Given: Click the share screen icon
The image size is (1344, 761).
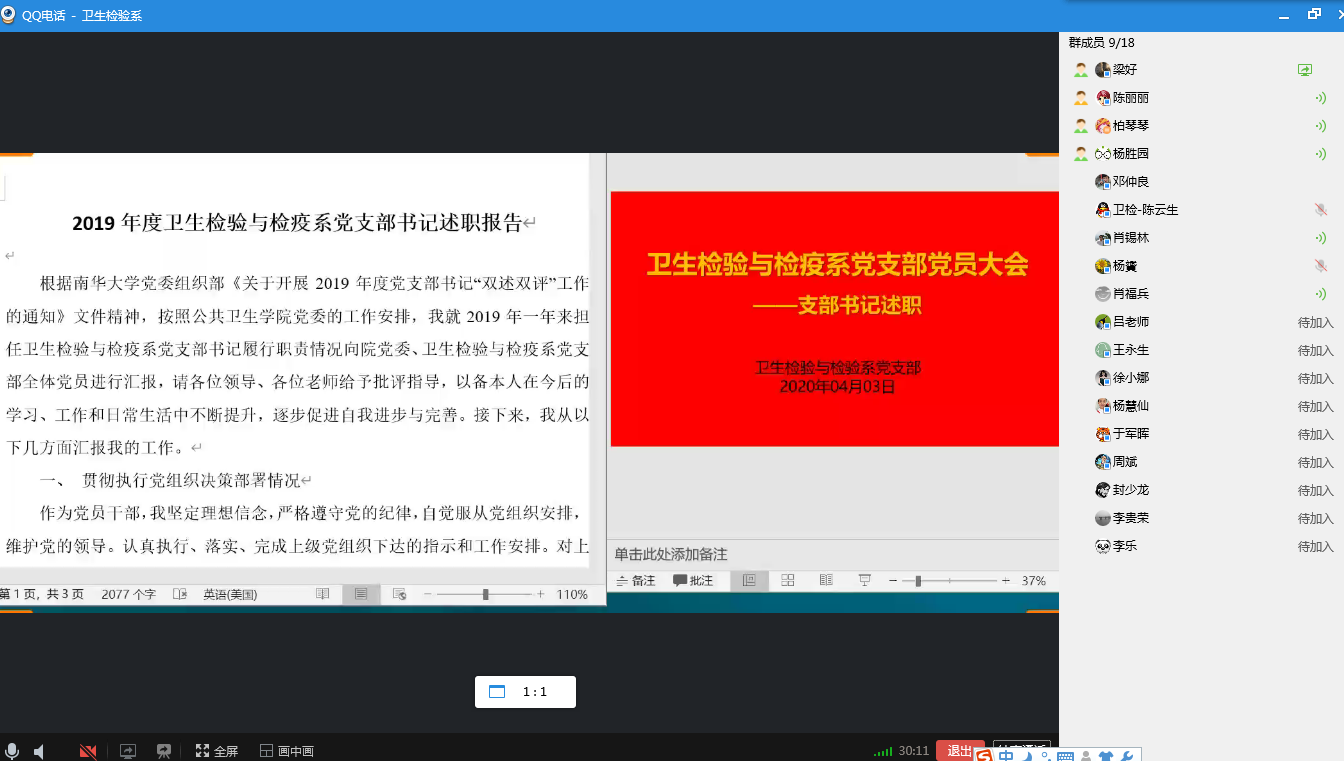Looking at the screenshot, I should click(128, 751).
